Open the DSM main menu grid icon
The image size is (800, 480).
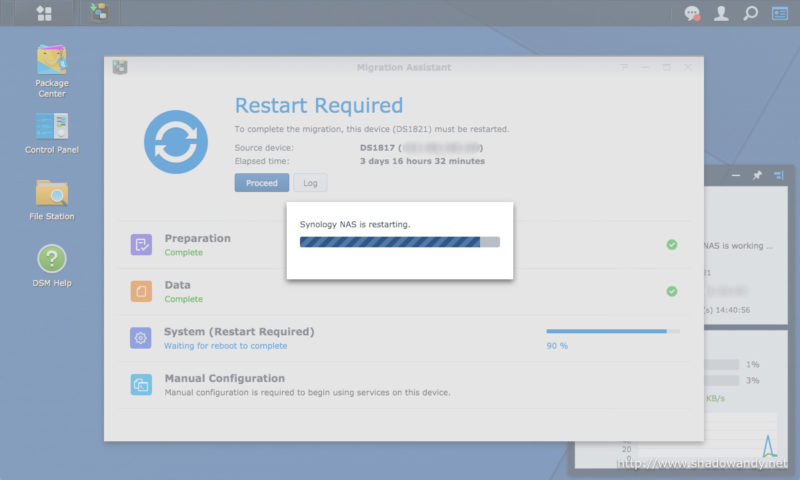pos(44,13)
